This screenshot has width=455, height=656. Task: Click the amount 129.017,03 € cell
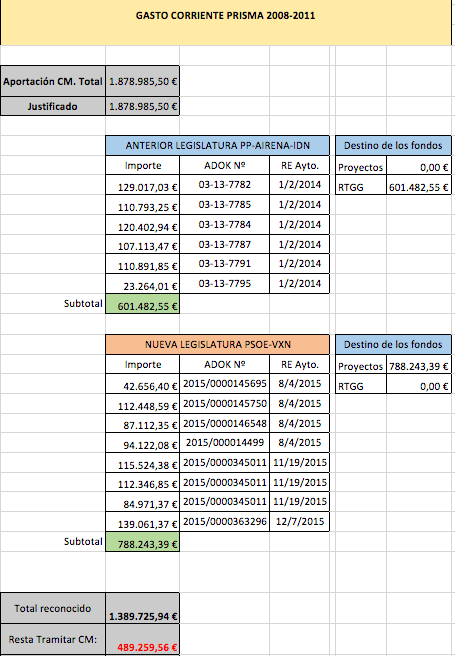coord(143,185)
